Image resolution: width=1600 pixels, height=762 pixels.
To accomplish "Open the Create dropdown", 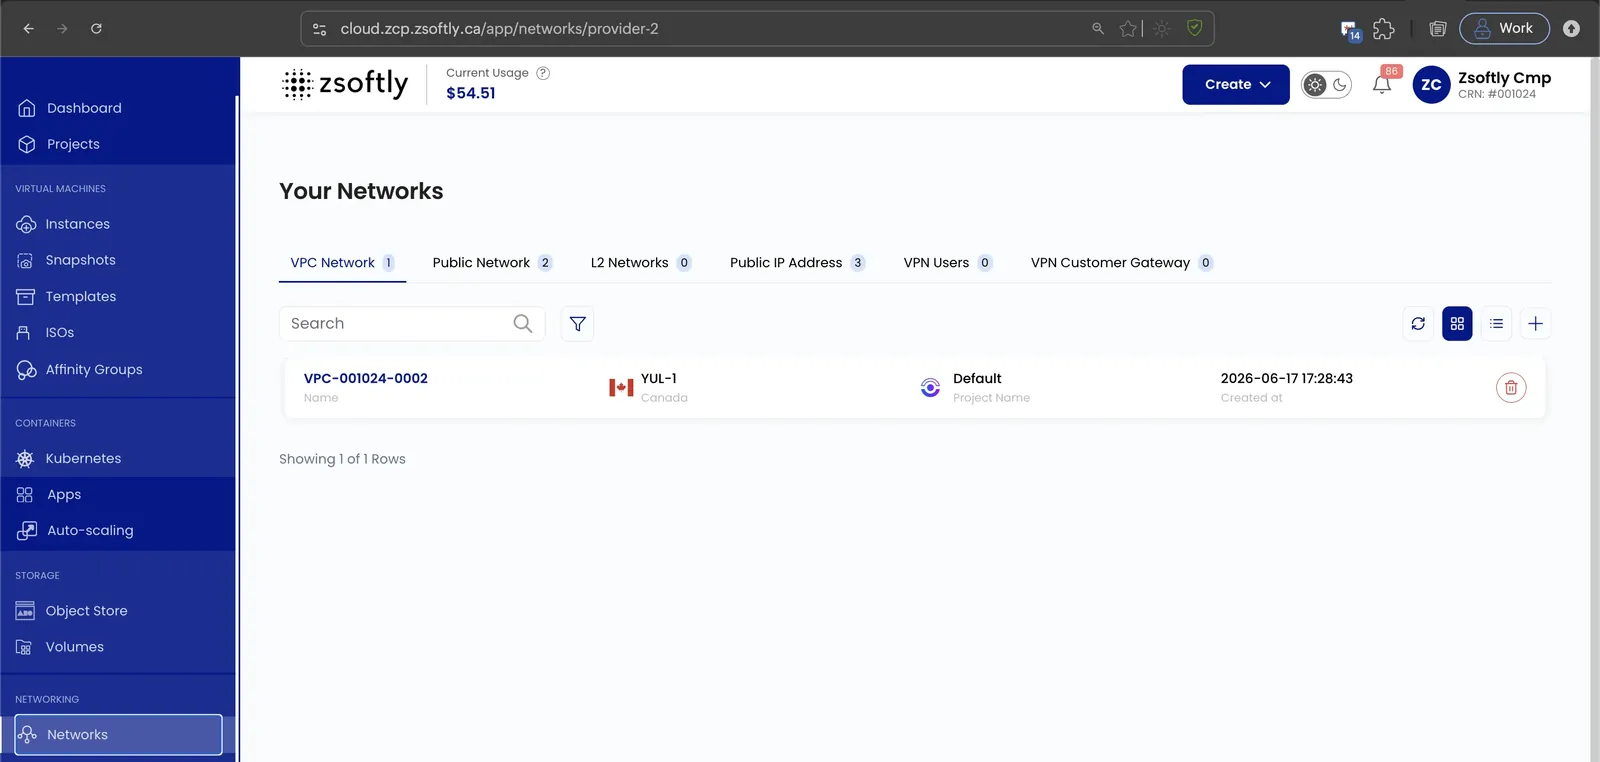I will (x=1236, y=85).
